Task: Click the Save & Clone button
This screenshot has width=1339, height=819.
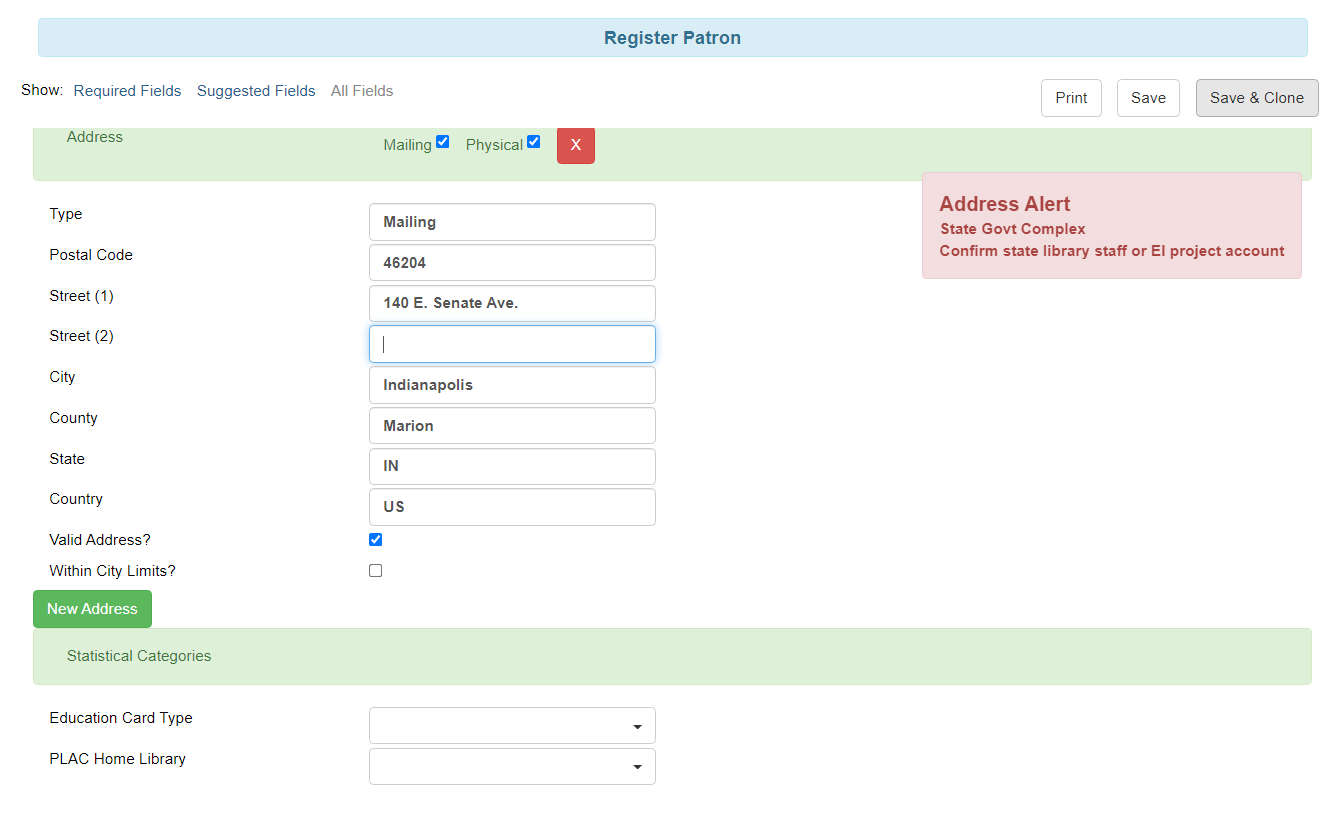Action: pyautogui.click(x=1256, y=98)
